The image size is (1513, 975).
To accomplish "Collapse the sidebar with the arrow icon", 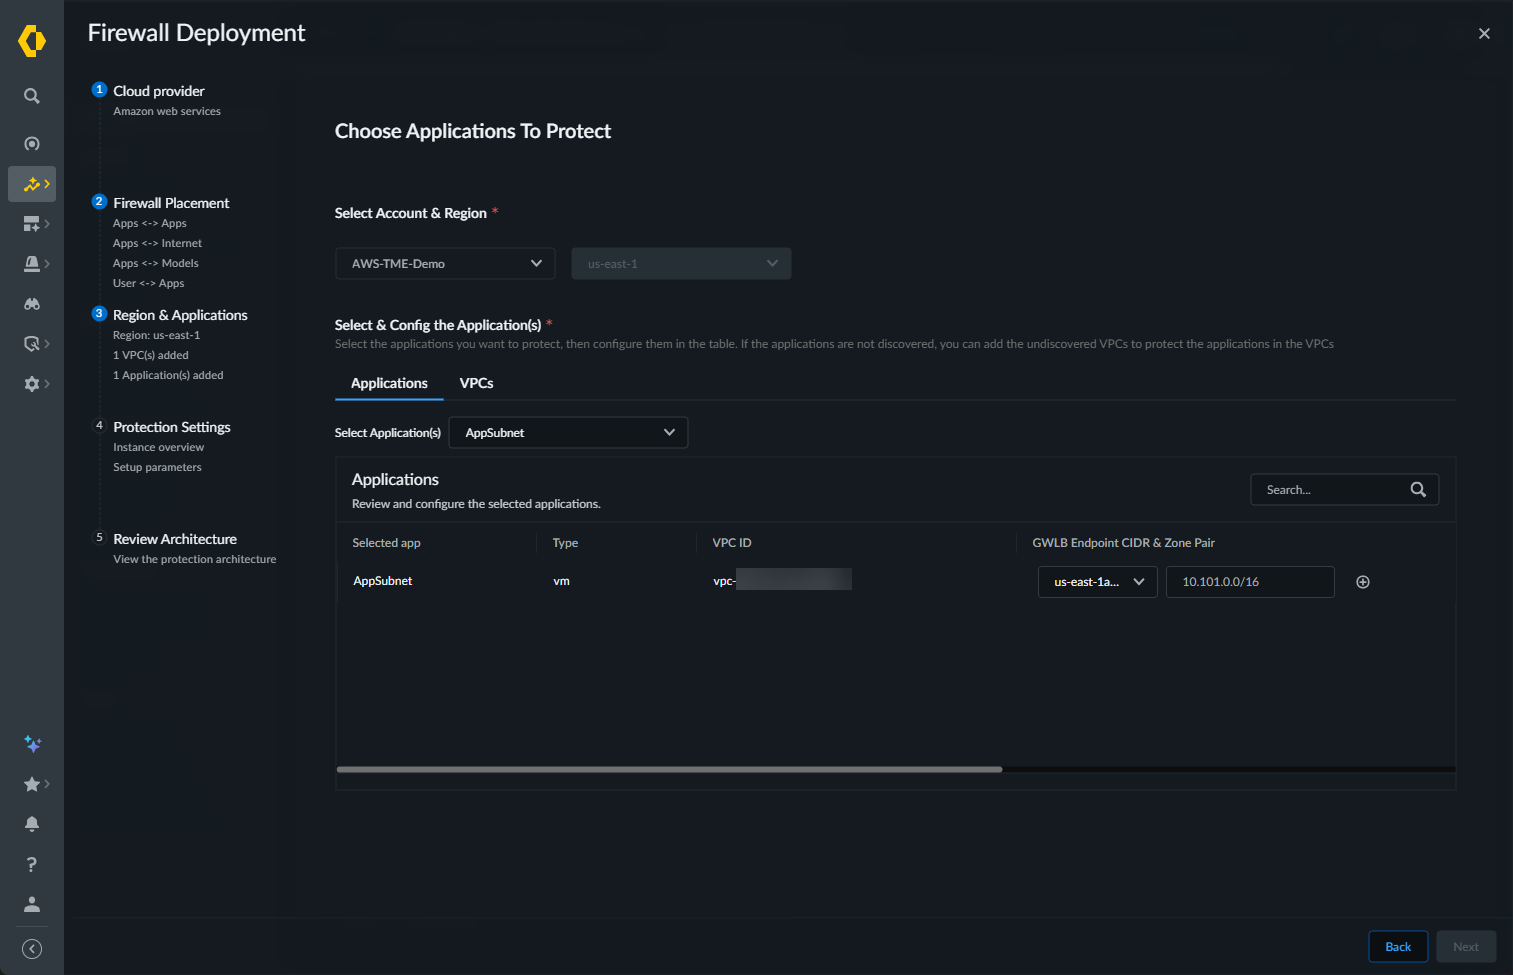I will (32, 949).
